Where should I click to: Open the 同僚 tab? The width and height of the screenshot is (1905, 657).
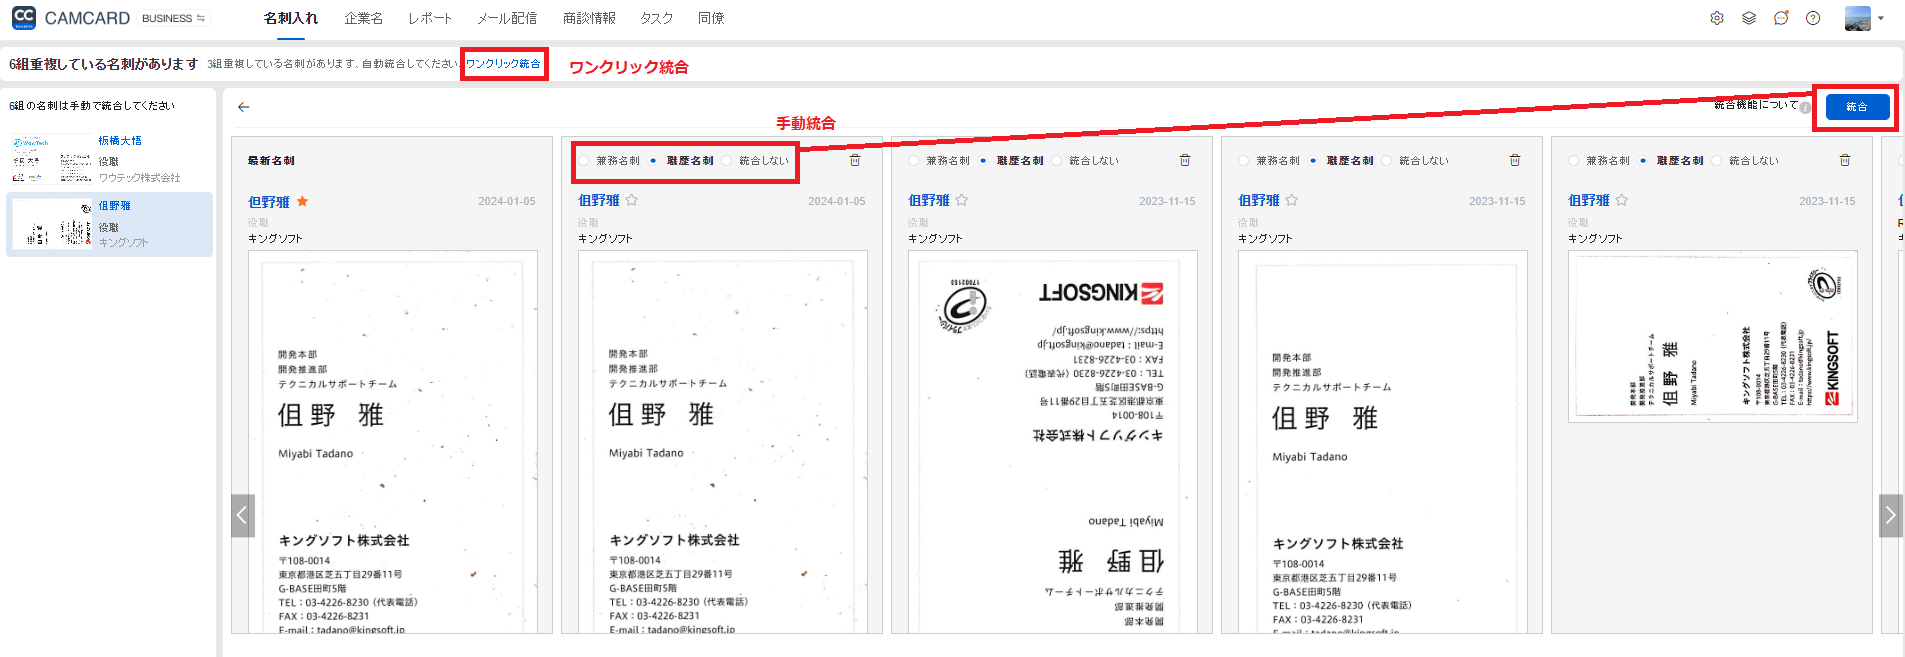pyautogui.click(x=711, y=18)
